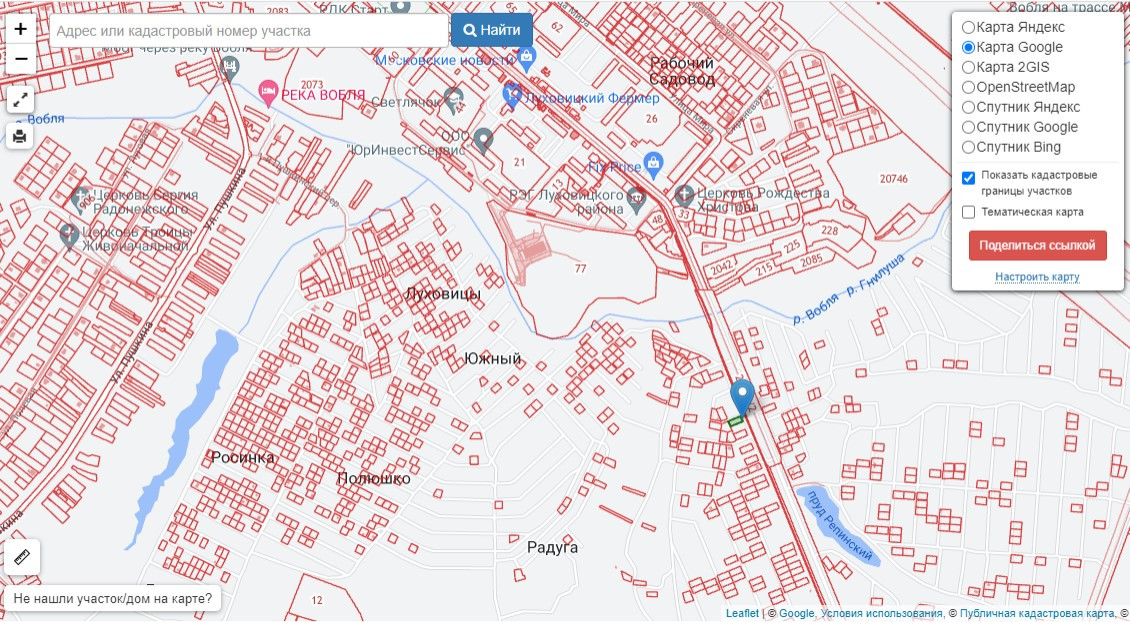Click the Росинка map label
Viewport: 1130px width, 622px height.
(x=243, y=457)
